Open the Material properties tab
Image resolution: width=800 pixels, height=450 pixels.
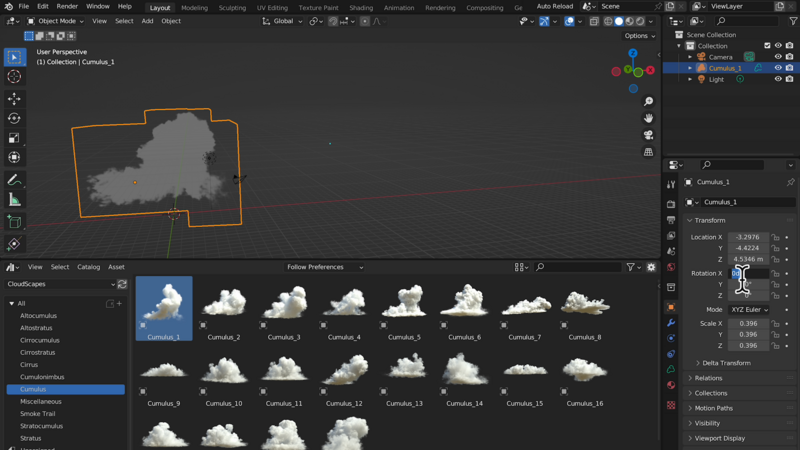pos(671,385)
